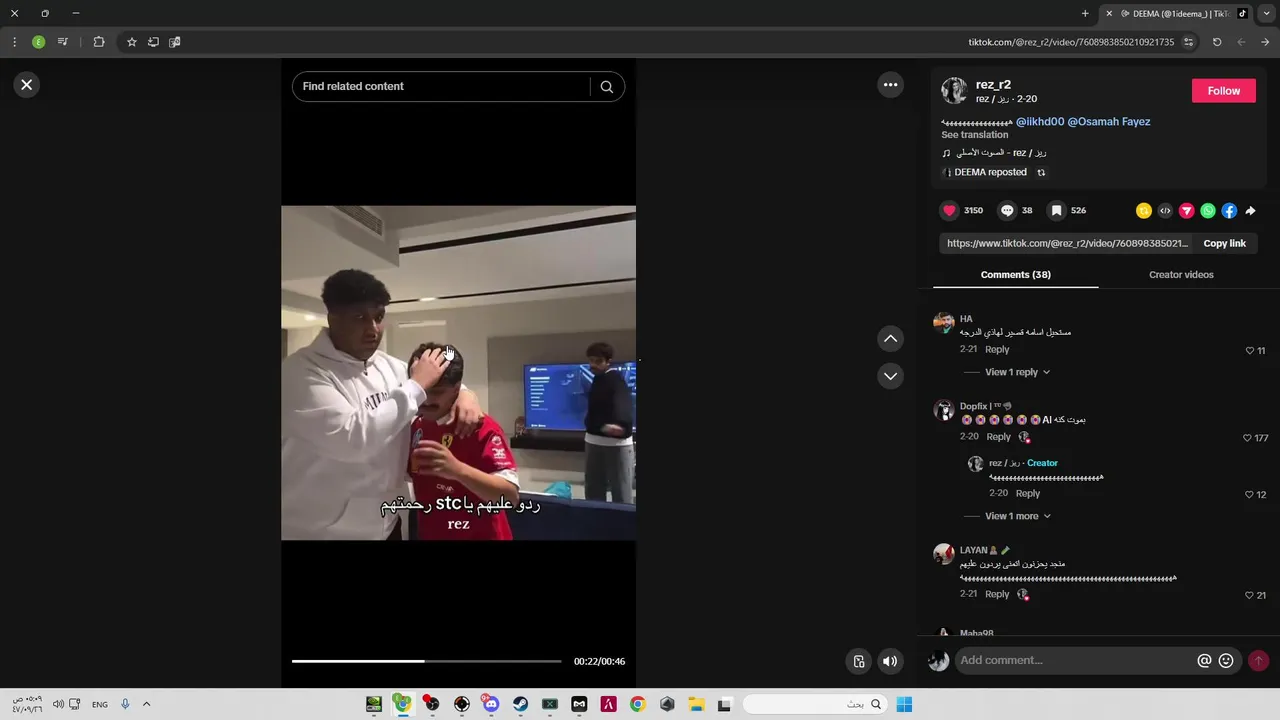Click the rez_r2 username heading
1280x720 pixels.
click(993, 85)
